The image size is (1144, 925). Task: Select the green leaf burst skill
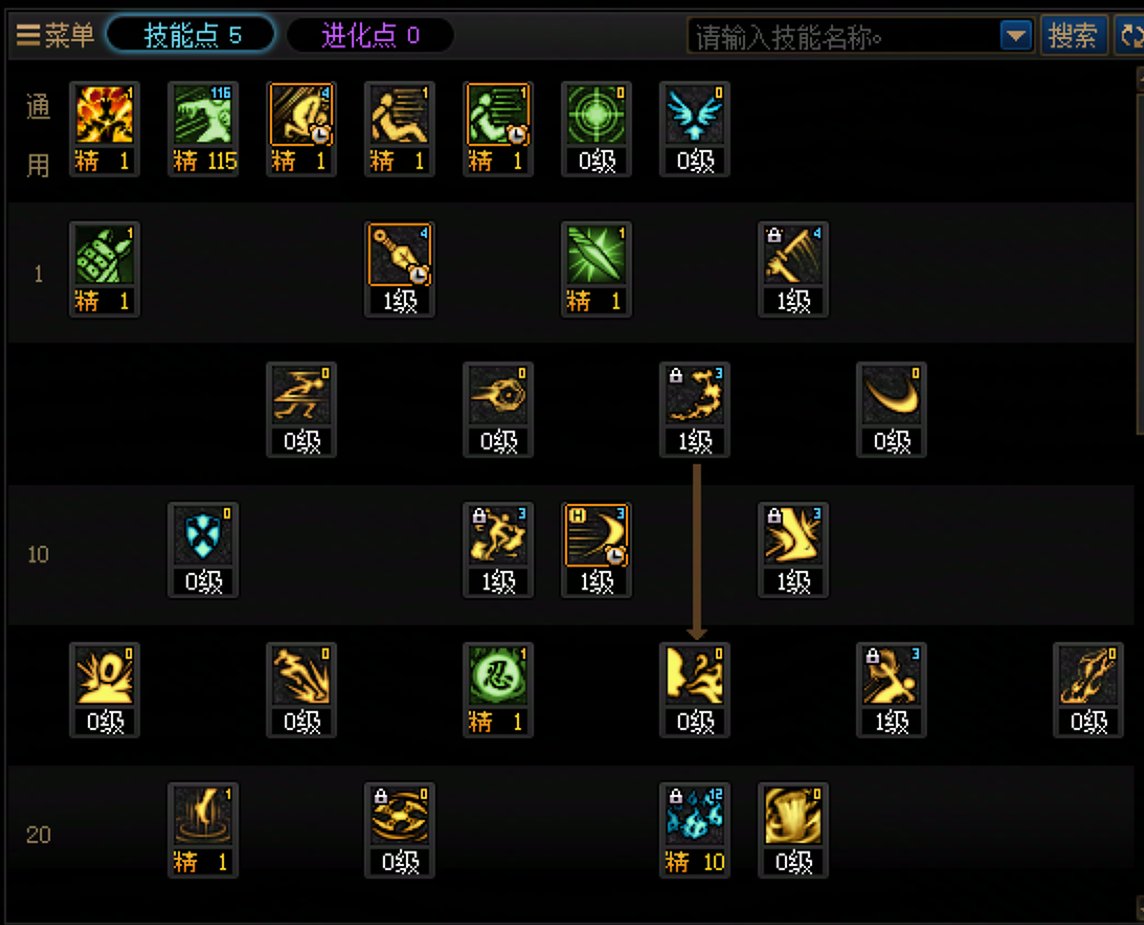(596, 269)
